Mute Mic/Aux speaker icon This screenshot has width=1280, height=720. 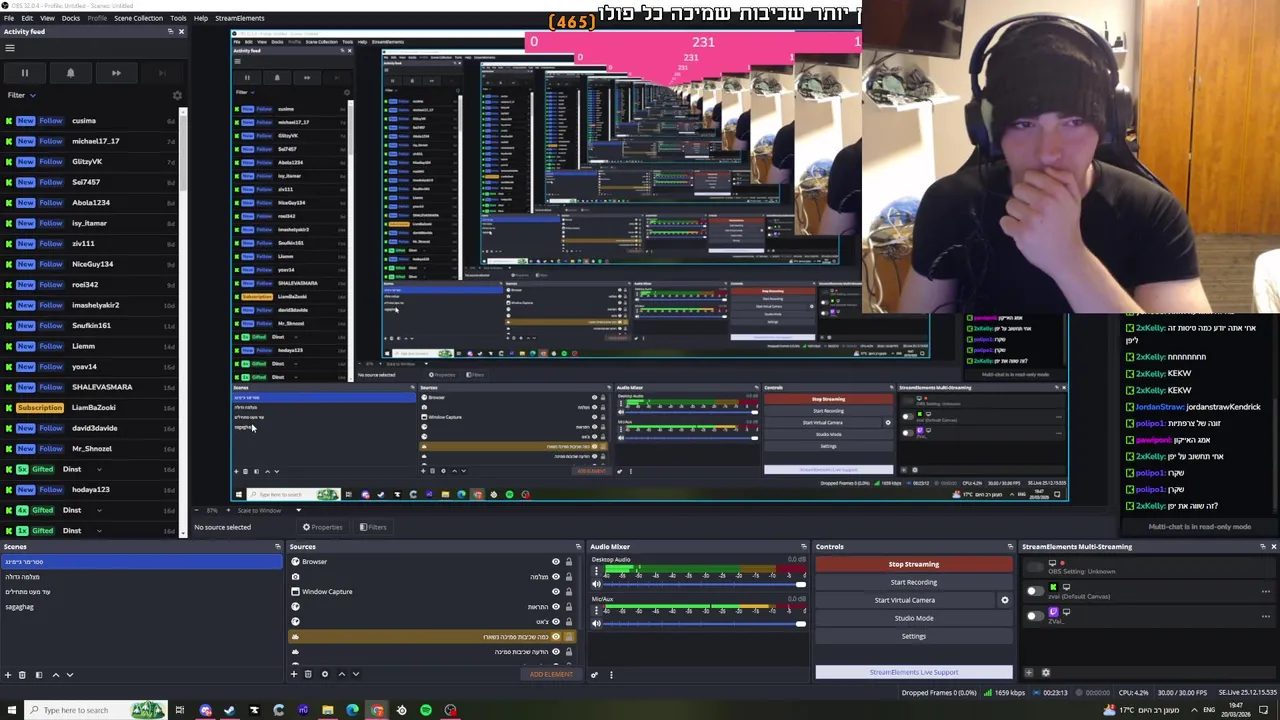(596, 624)
